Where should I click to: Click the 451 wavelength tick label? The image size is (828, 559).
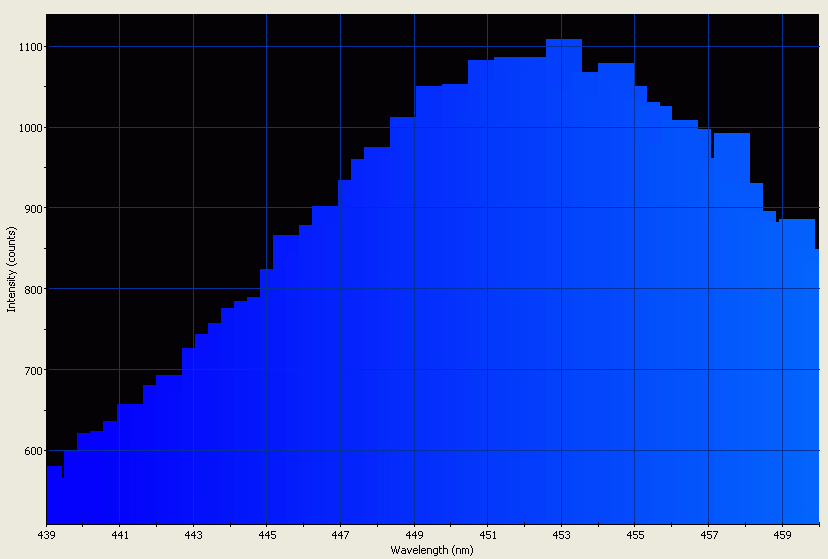pos(488,535)
